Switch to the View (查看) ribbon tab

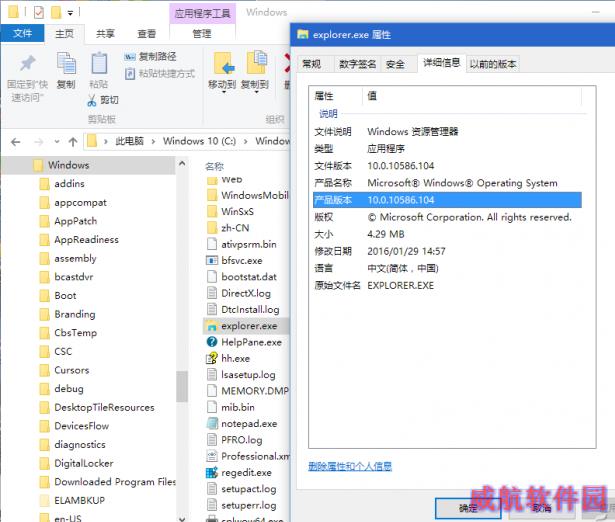point(146,34)
